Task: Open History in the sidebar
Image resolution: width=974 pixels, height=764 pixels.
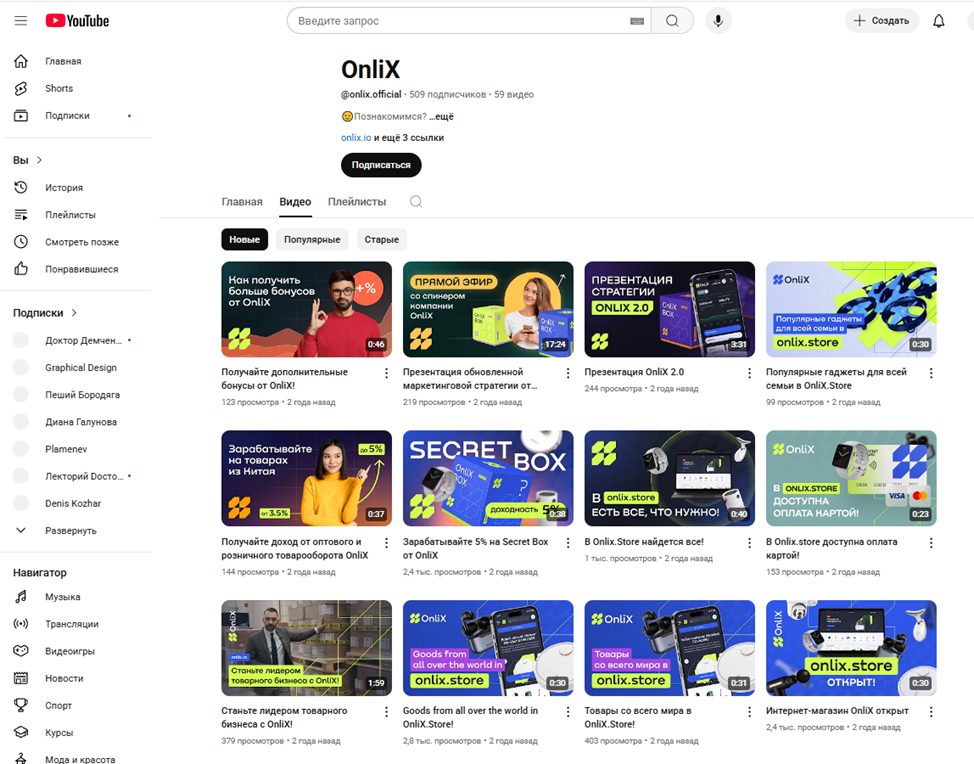Action: point(63,188)
